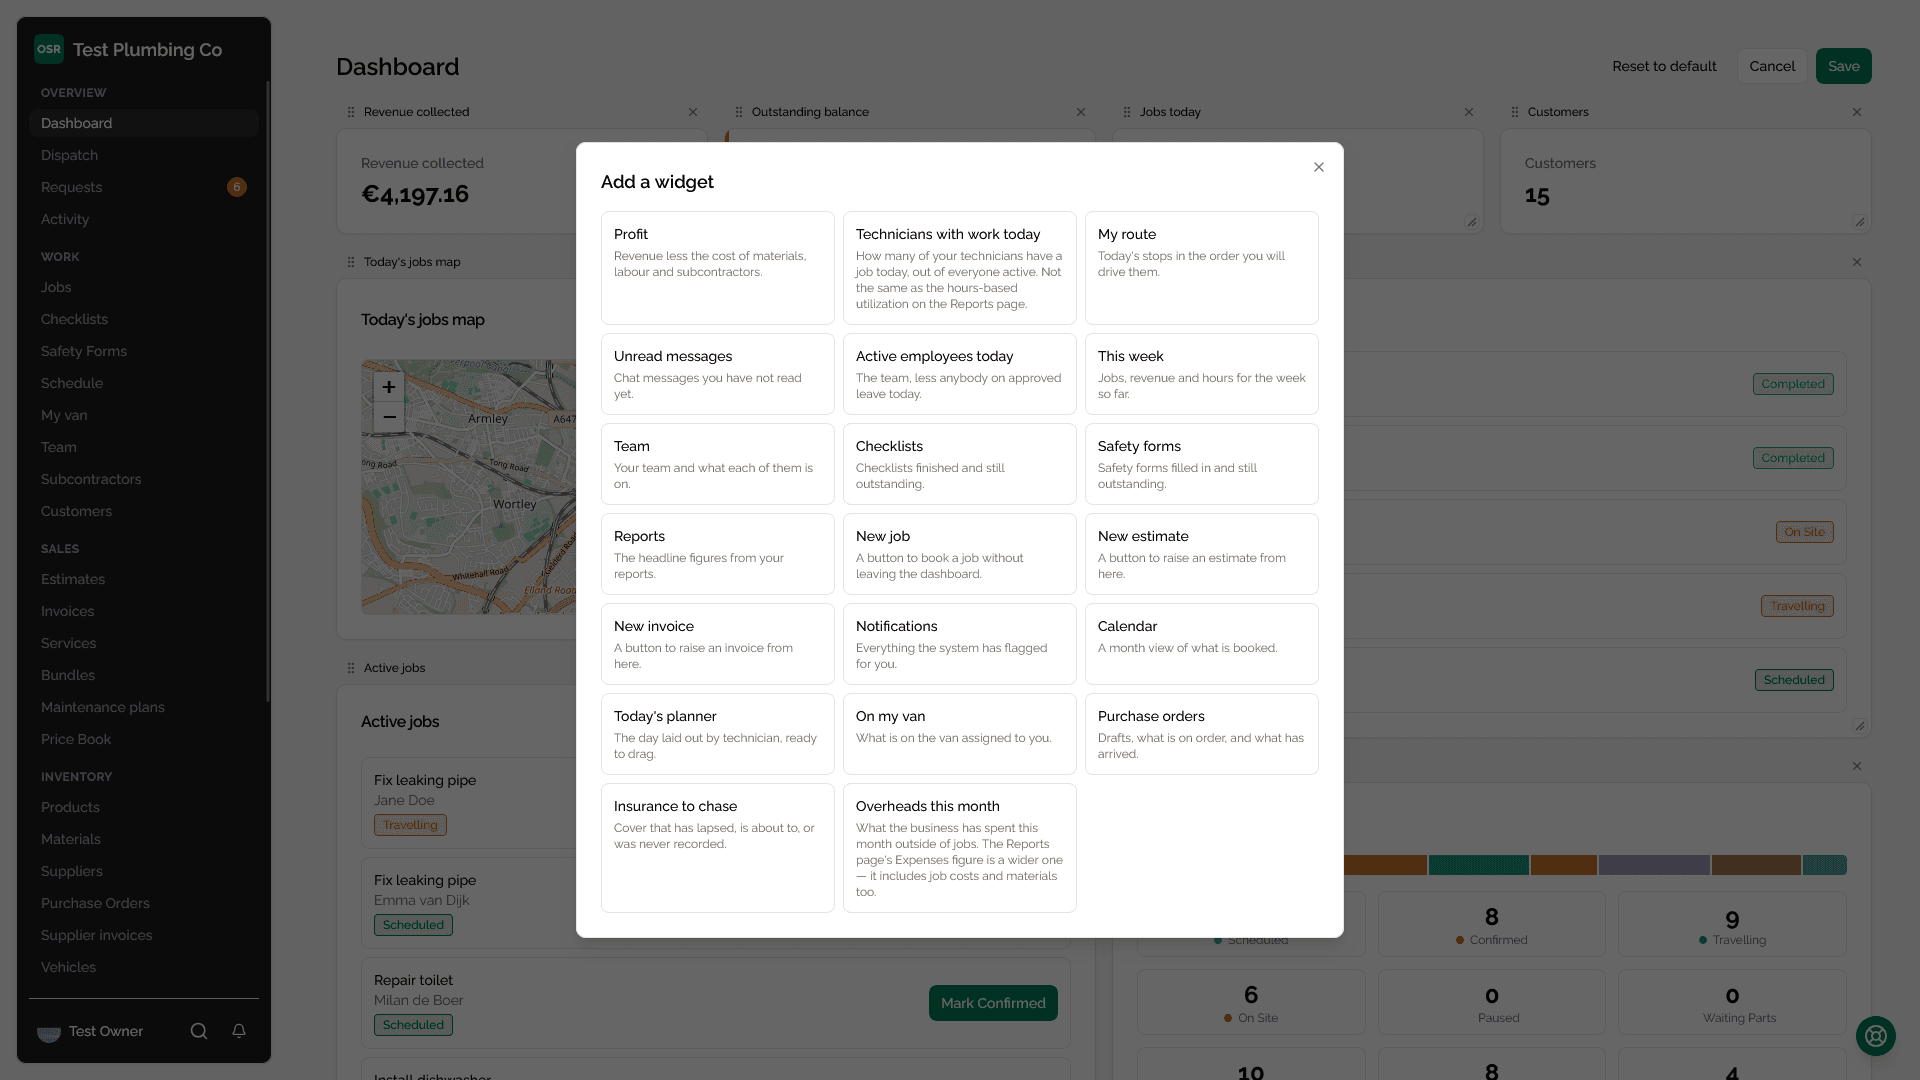Viewport: 1920px width, 1080px height.
Task: Remove the Customers widget
Action: click(x=1857, y=112)
